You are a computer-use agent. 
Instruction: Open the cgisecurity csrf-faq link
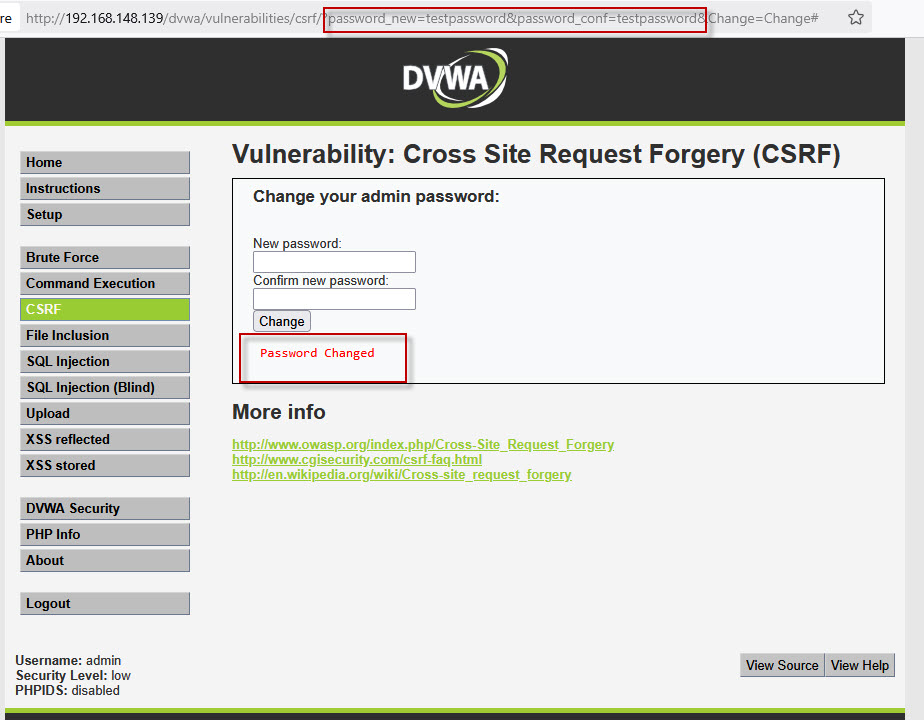pos(357,460)
